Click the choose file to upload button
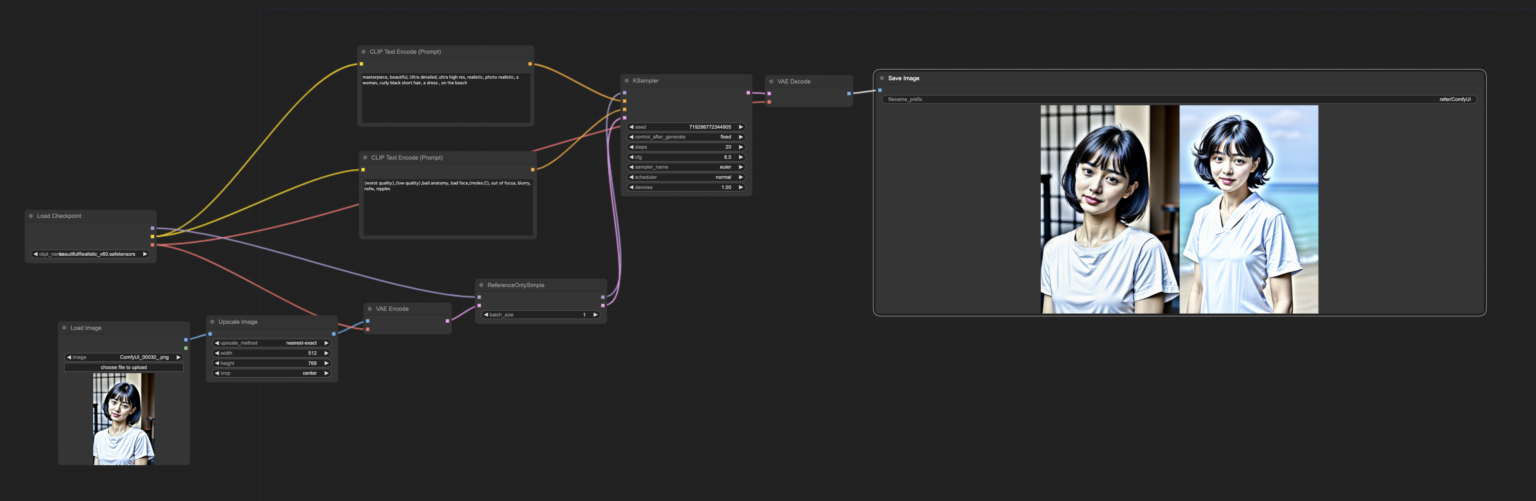Viewport: 1536px width, 501px height. [x=124, y=367]
